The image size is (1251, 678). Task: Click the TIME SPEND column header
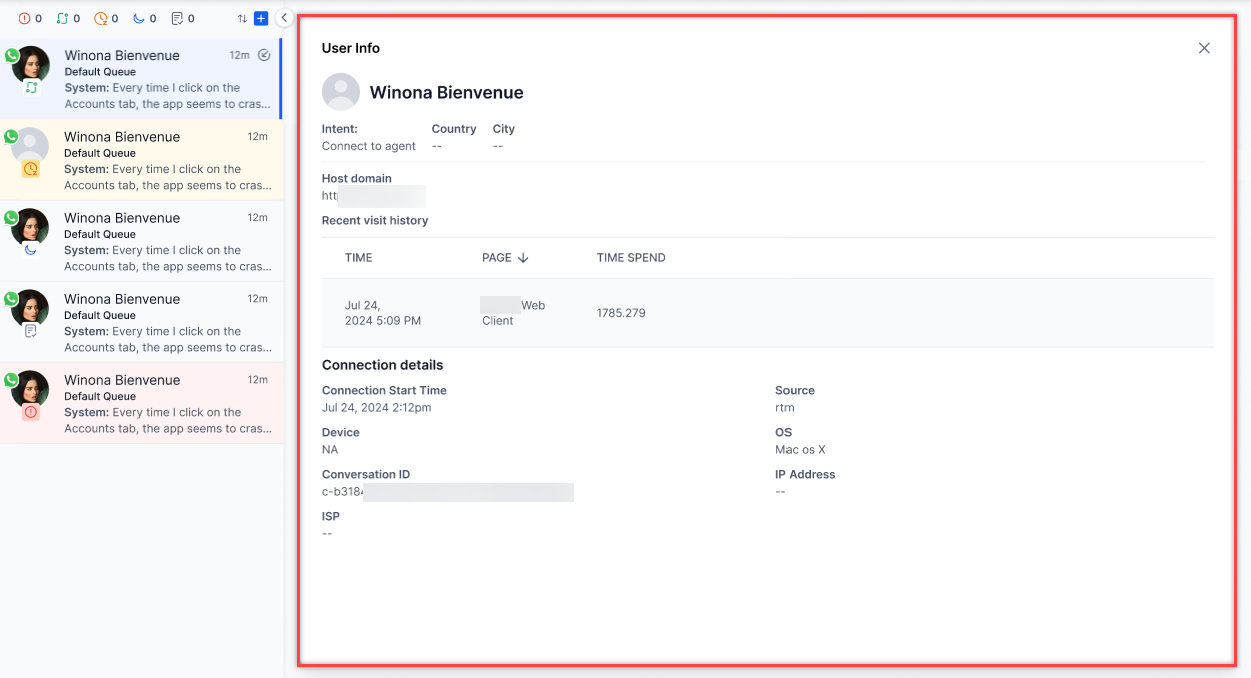(631, 258)
